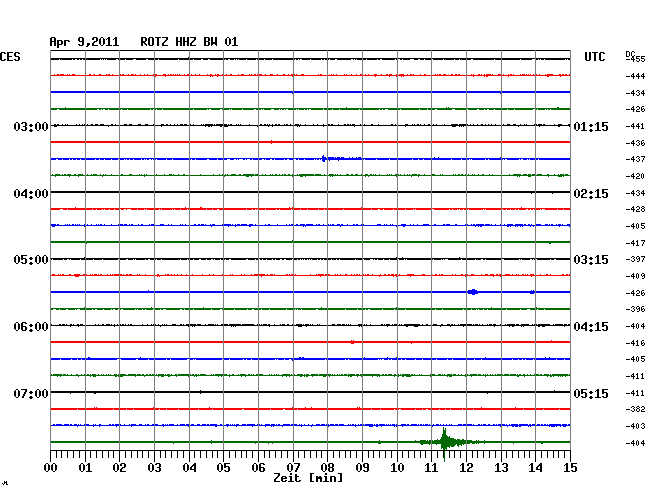Image resolution: width=650 pixels, height=494 pixels.
Task: Select the 03:00 local time label
Action: (x=31, y=126)
